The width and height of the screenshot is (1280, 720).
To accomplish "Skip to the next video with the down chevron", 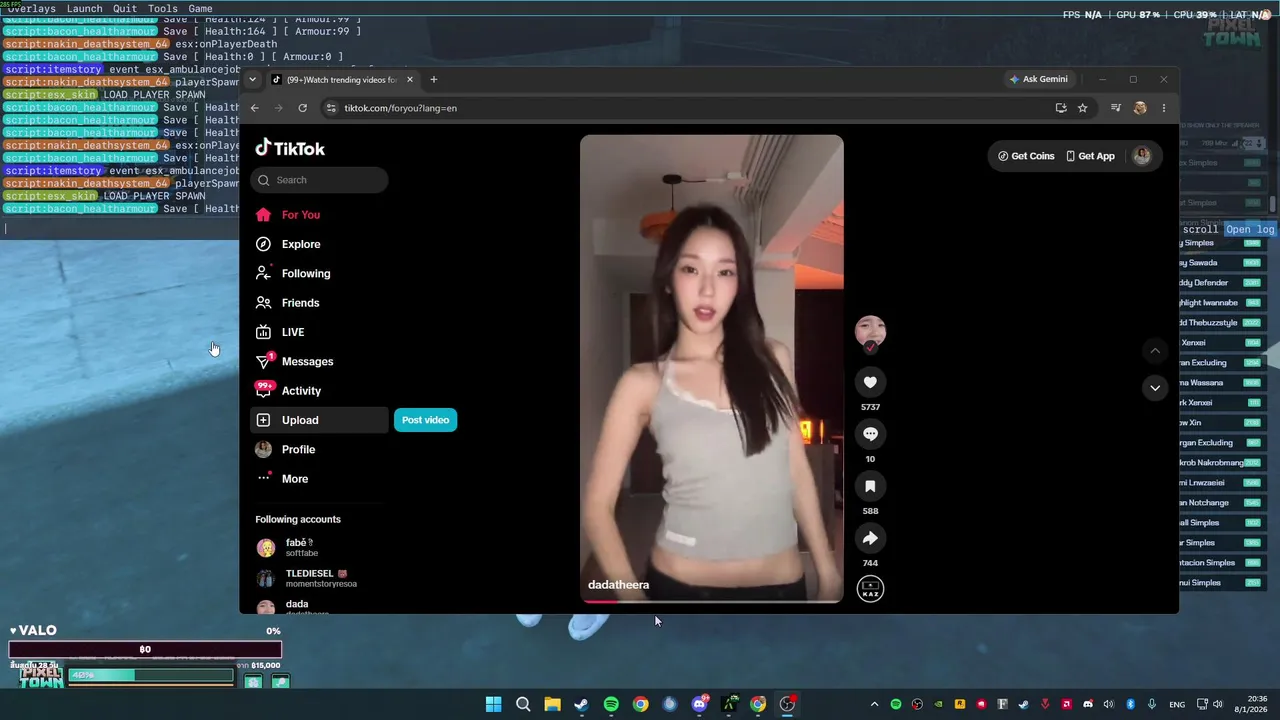I will [1155, 388].
